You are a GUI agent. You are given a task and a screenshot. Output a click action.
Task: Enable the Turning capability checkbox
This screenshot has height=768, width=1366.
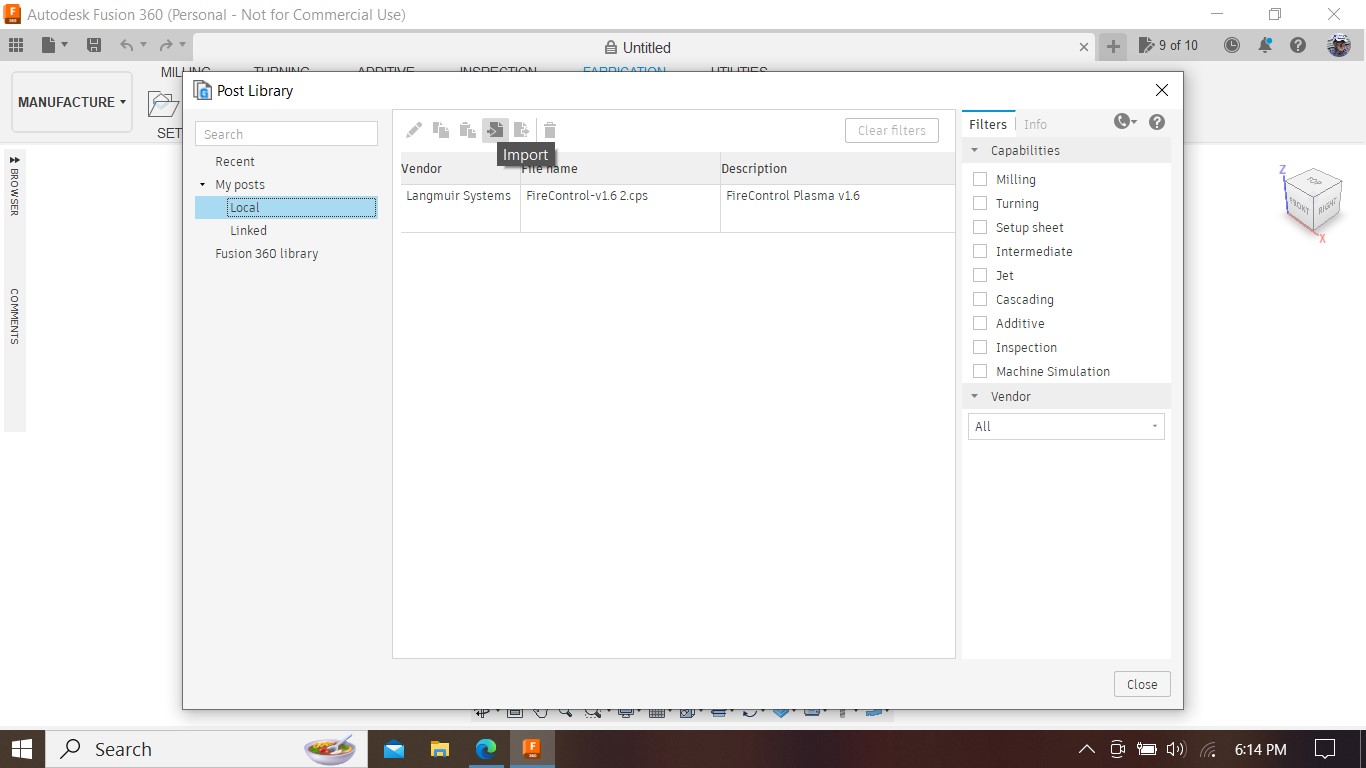point(980,203)
